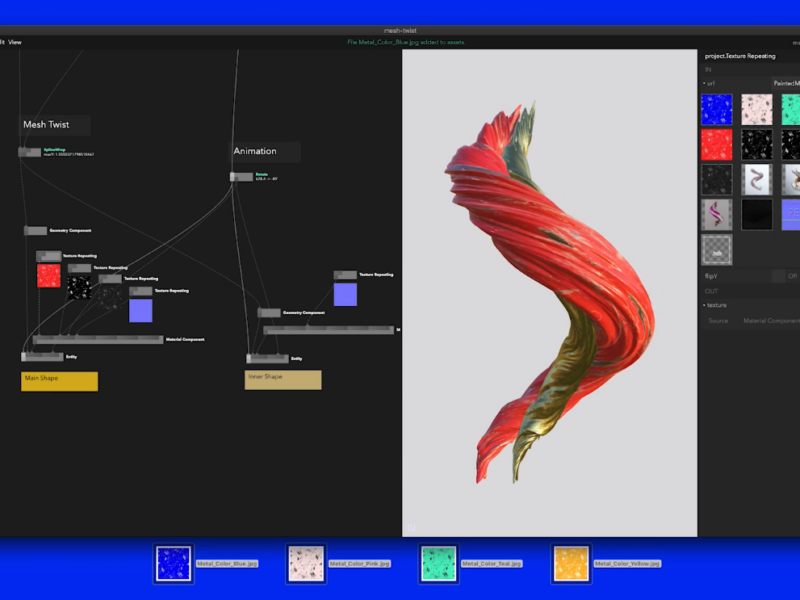This screenshot has width=800, height=600.
Task: Select the Entity node above Main Shape
Action: point(42,356)
